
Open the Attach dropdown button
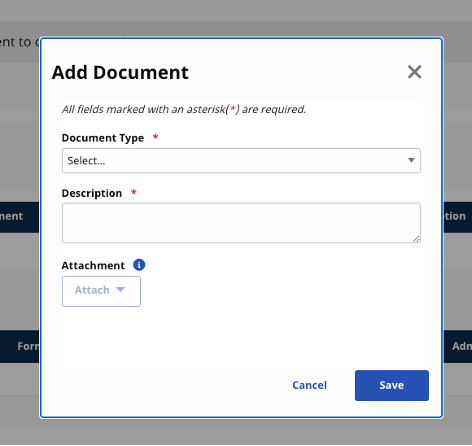click(101, 291)
